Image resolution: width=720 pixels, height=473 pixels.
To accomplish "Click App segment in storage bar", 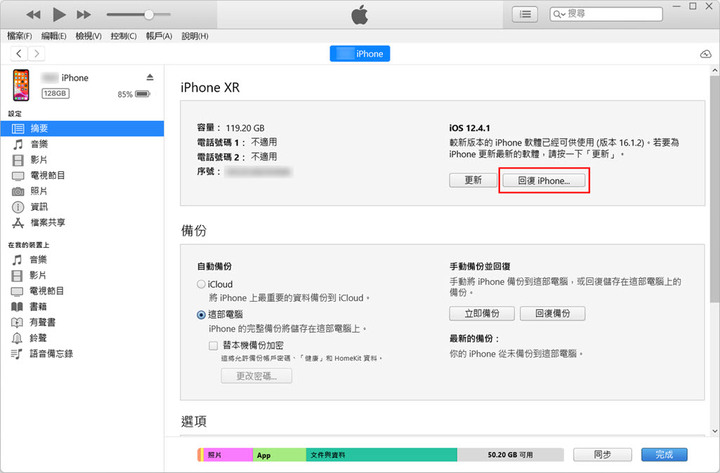I will 279,455.
